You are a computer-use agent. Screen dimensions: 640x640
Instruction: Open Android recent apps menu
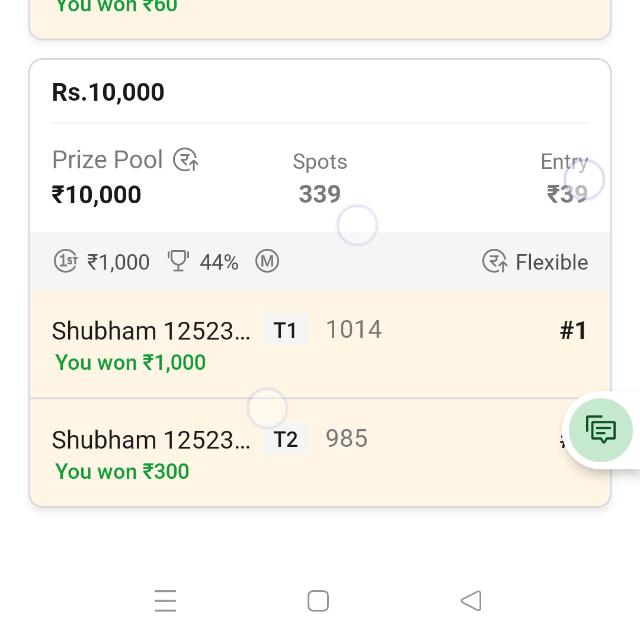[165, 600]
